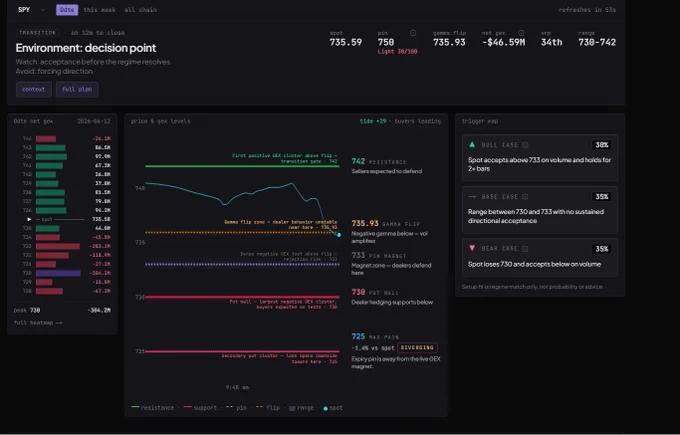Click the net gex value -$46.59M
This screenshot has height=435, width=680.
(x=503, y=42)
